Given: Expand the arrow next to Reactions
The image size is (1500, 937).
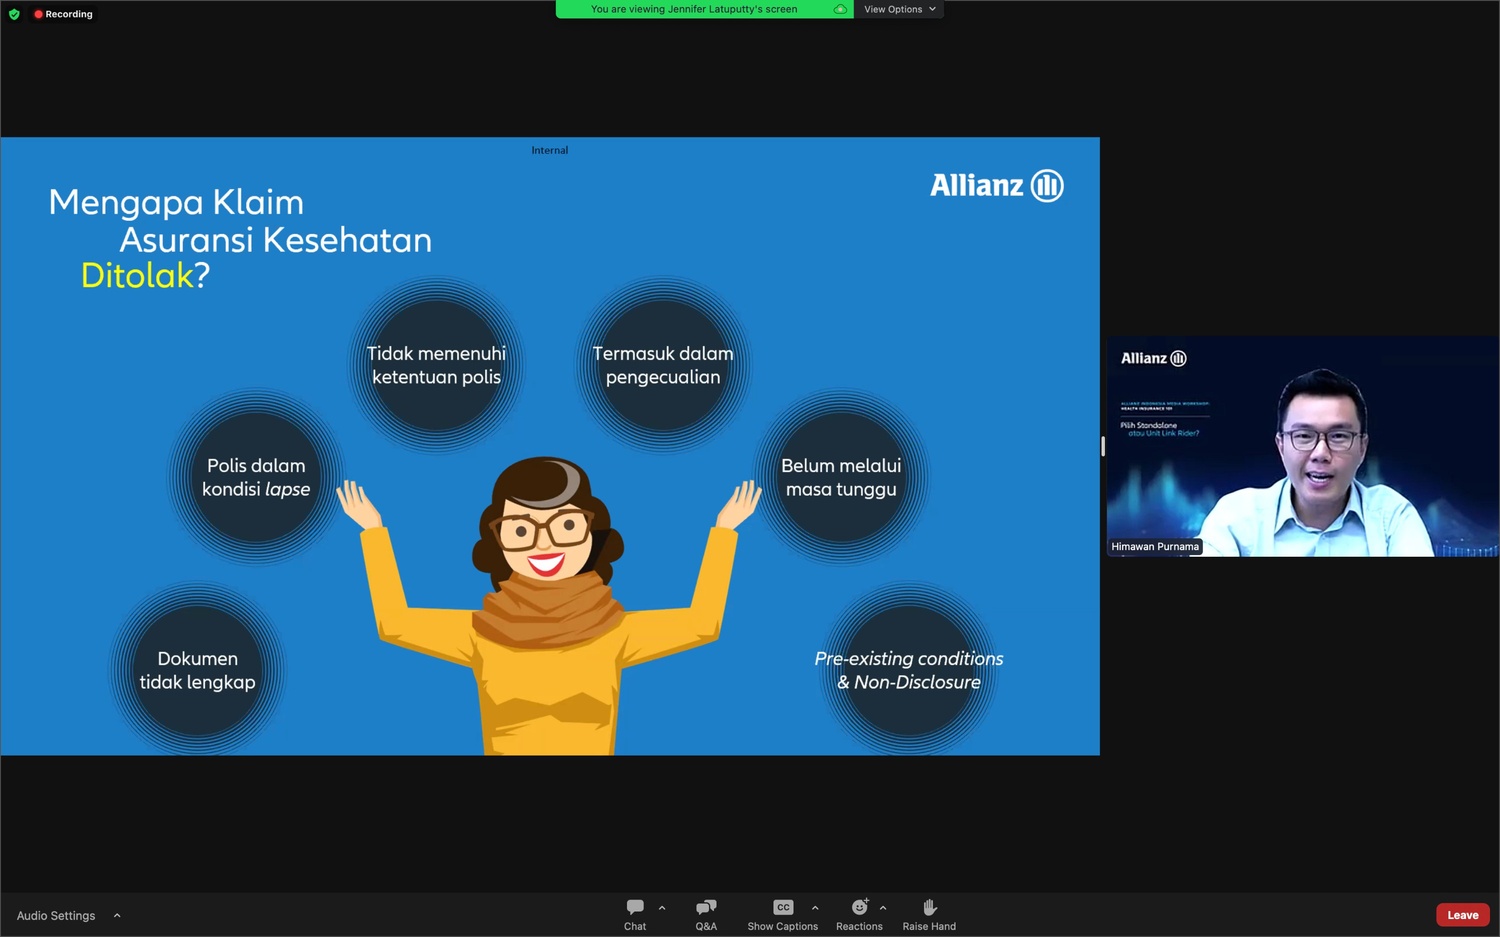Looking at the screenshot, I should tap(883, 908).
